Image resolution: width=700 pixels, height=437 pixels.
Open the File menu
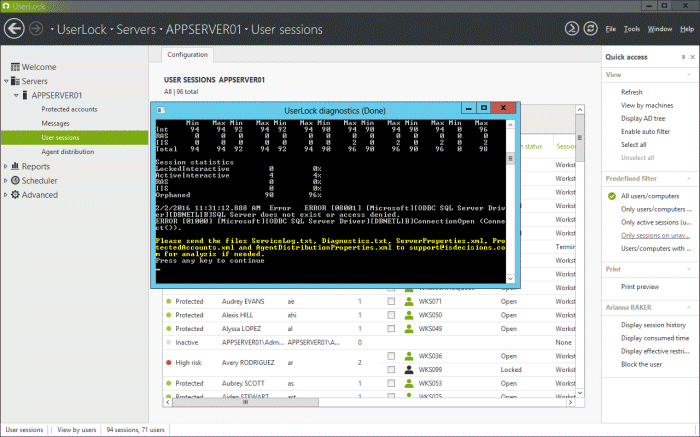(x=610, y=29)
